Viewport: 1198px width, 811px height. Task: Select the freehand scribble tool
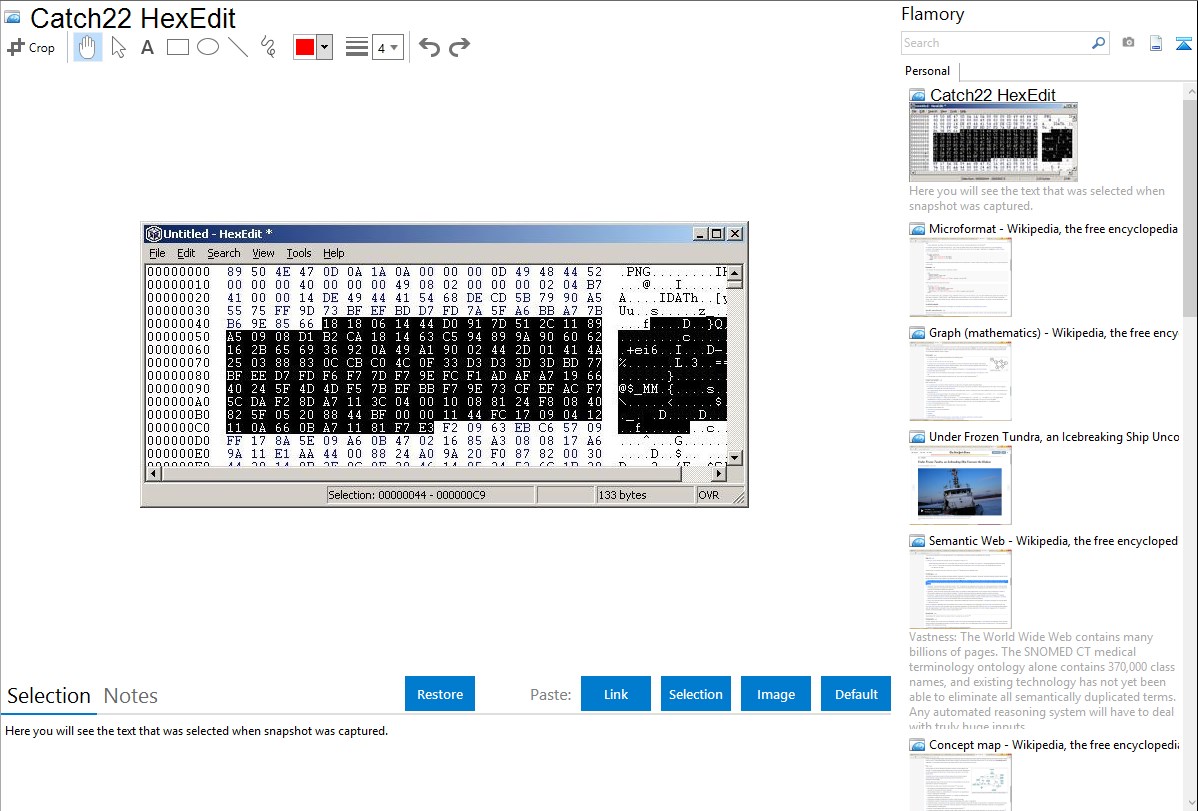coord(268,47)
